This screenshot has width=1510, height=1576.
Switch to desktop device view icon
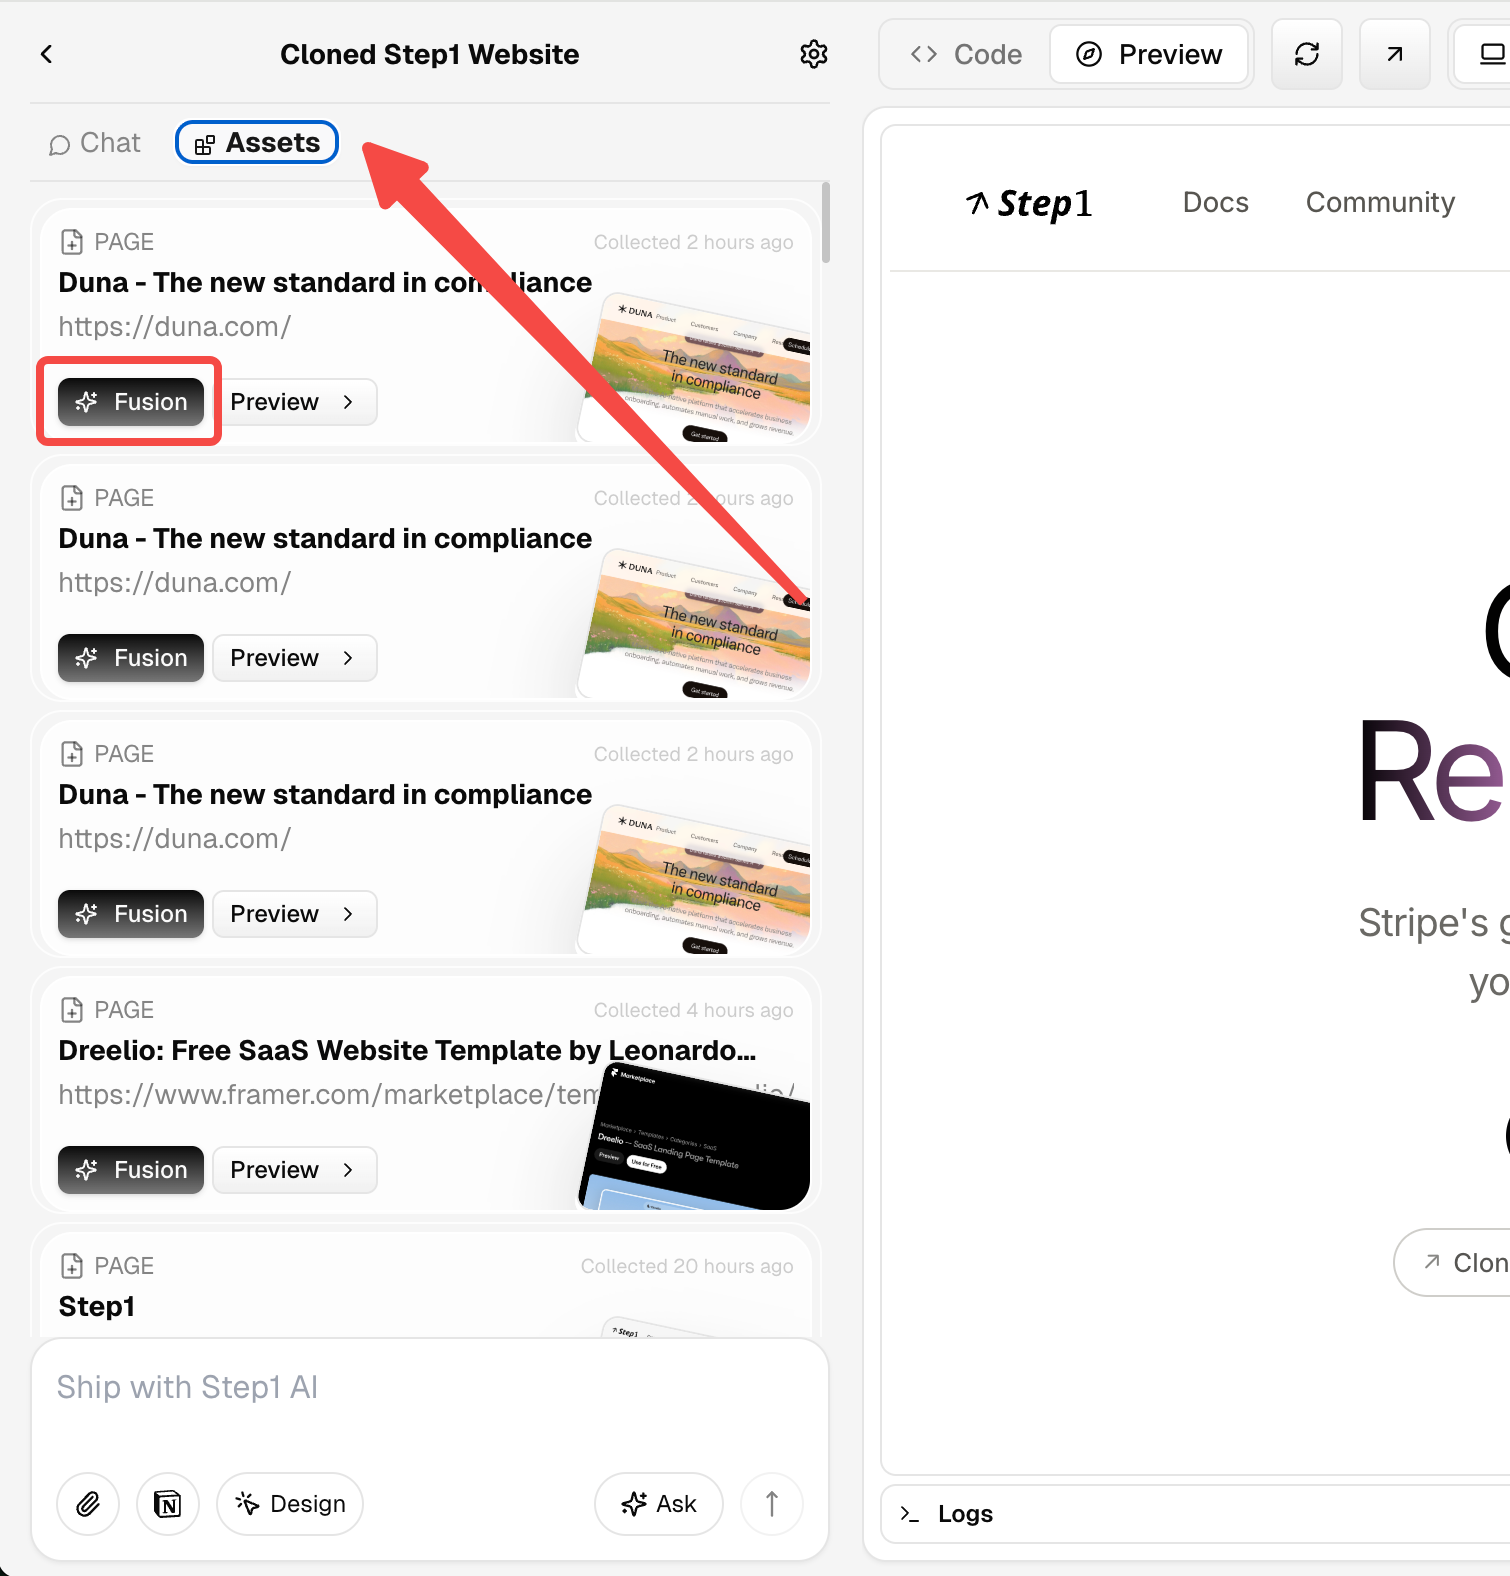pyautogui.click(x=1490, y=54)
